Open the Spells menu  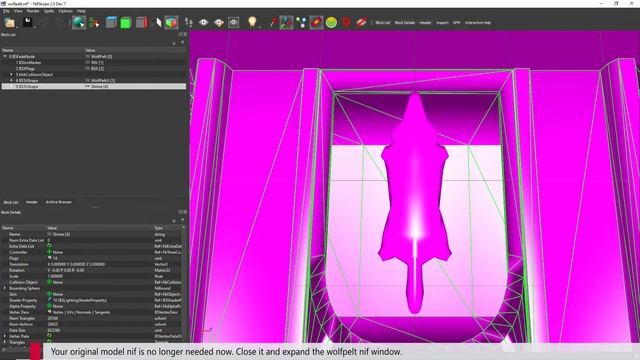point(49,11)
